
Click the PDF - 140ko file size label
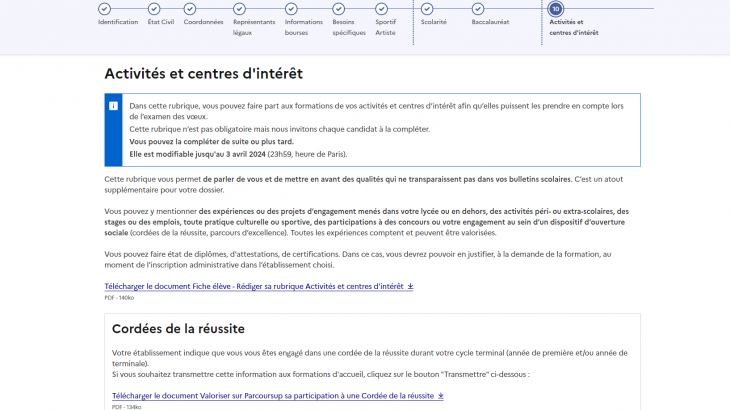(x=119, y=297)
